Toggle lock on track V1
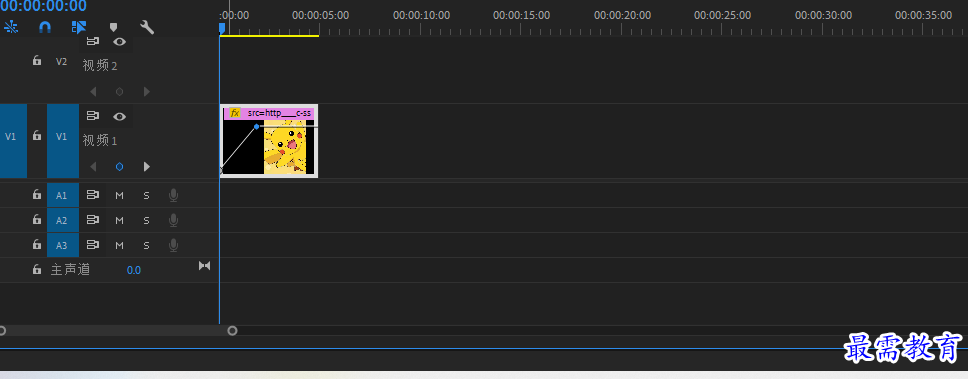Screen dimensions: 968x379 [37, 136]
